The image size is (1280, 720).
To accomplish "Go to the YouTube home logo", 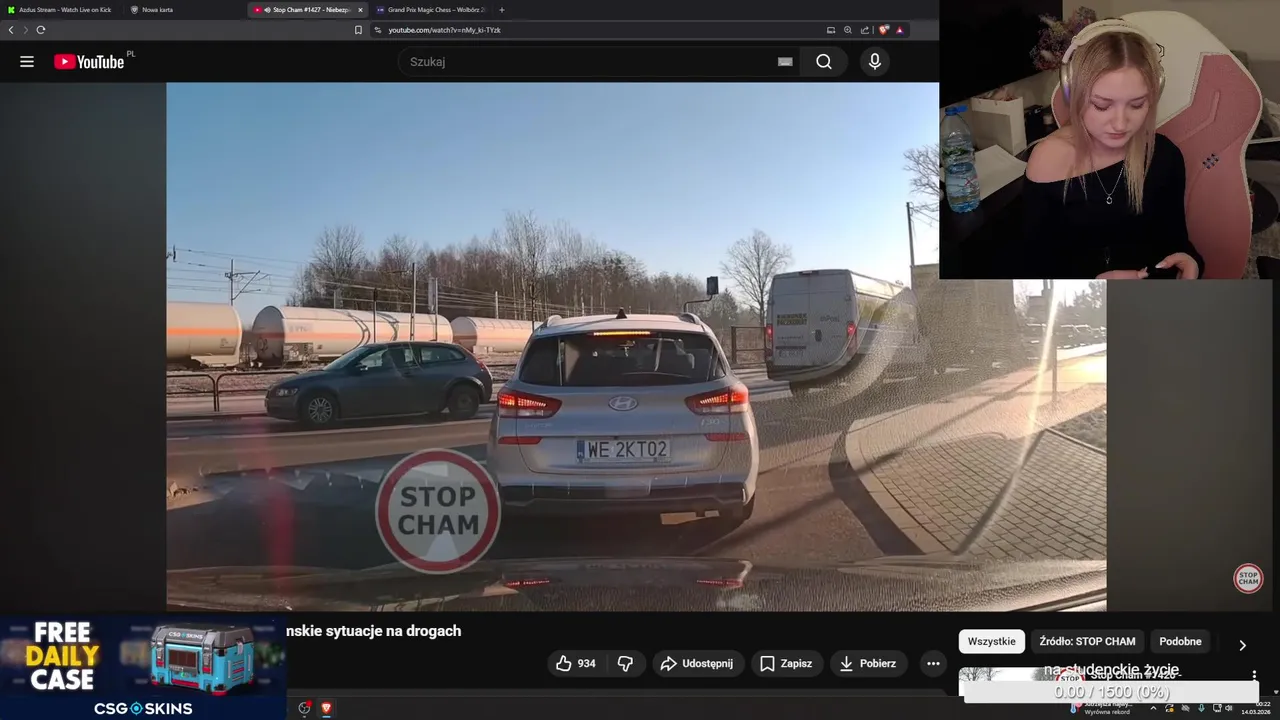I will coord(89,62).
